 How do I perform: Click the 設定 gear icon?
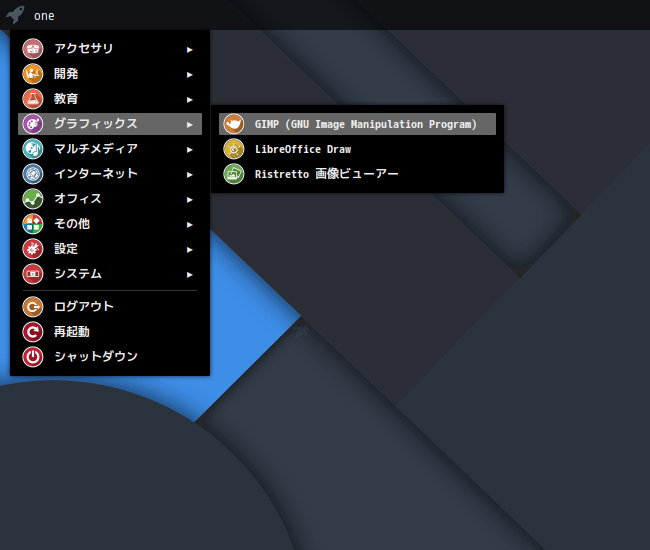pyautogui.click(x=33, y=249)
